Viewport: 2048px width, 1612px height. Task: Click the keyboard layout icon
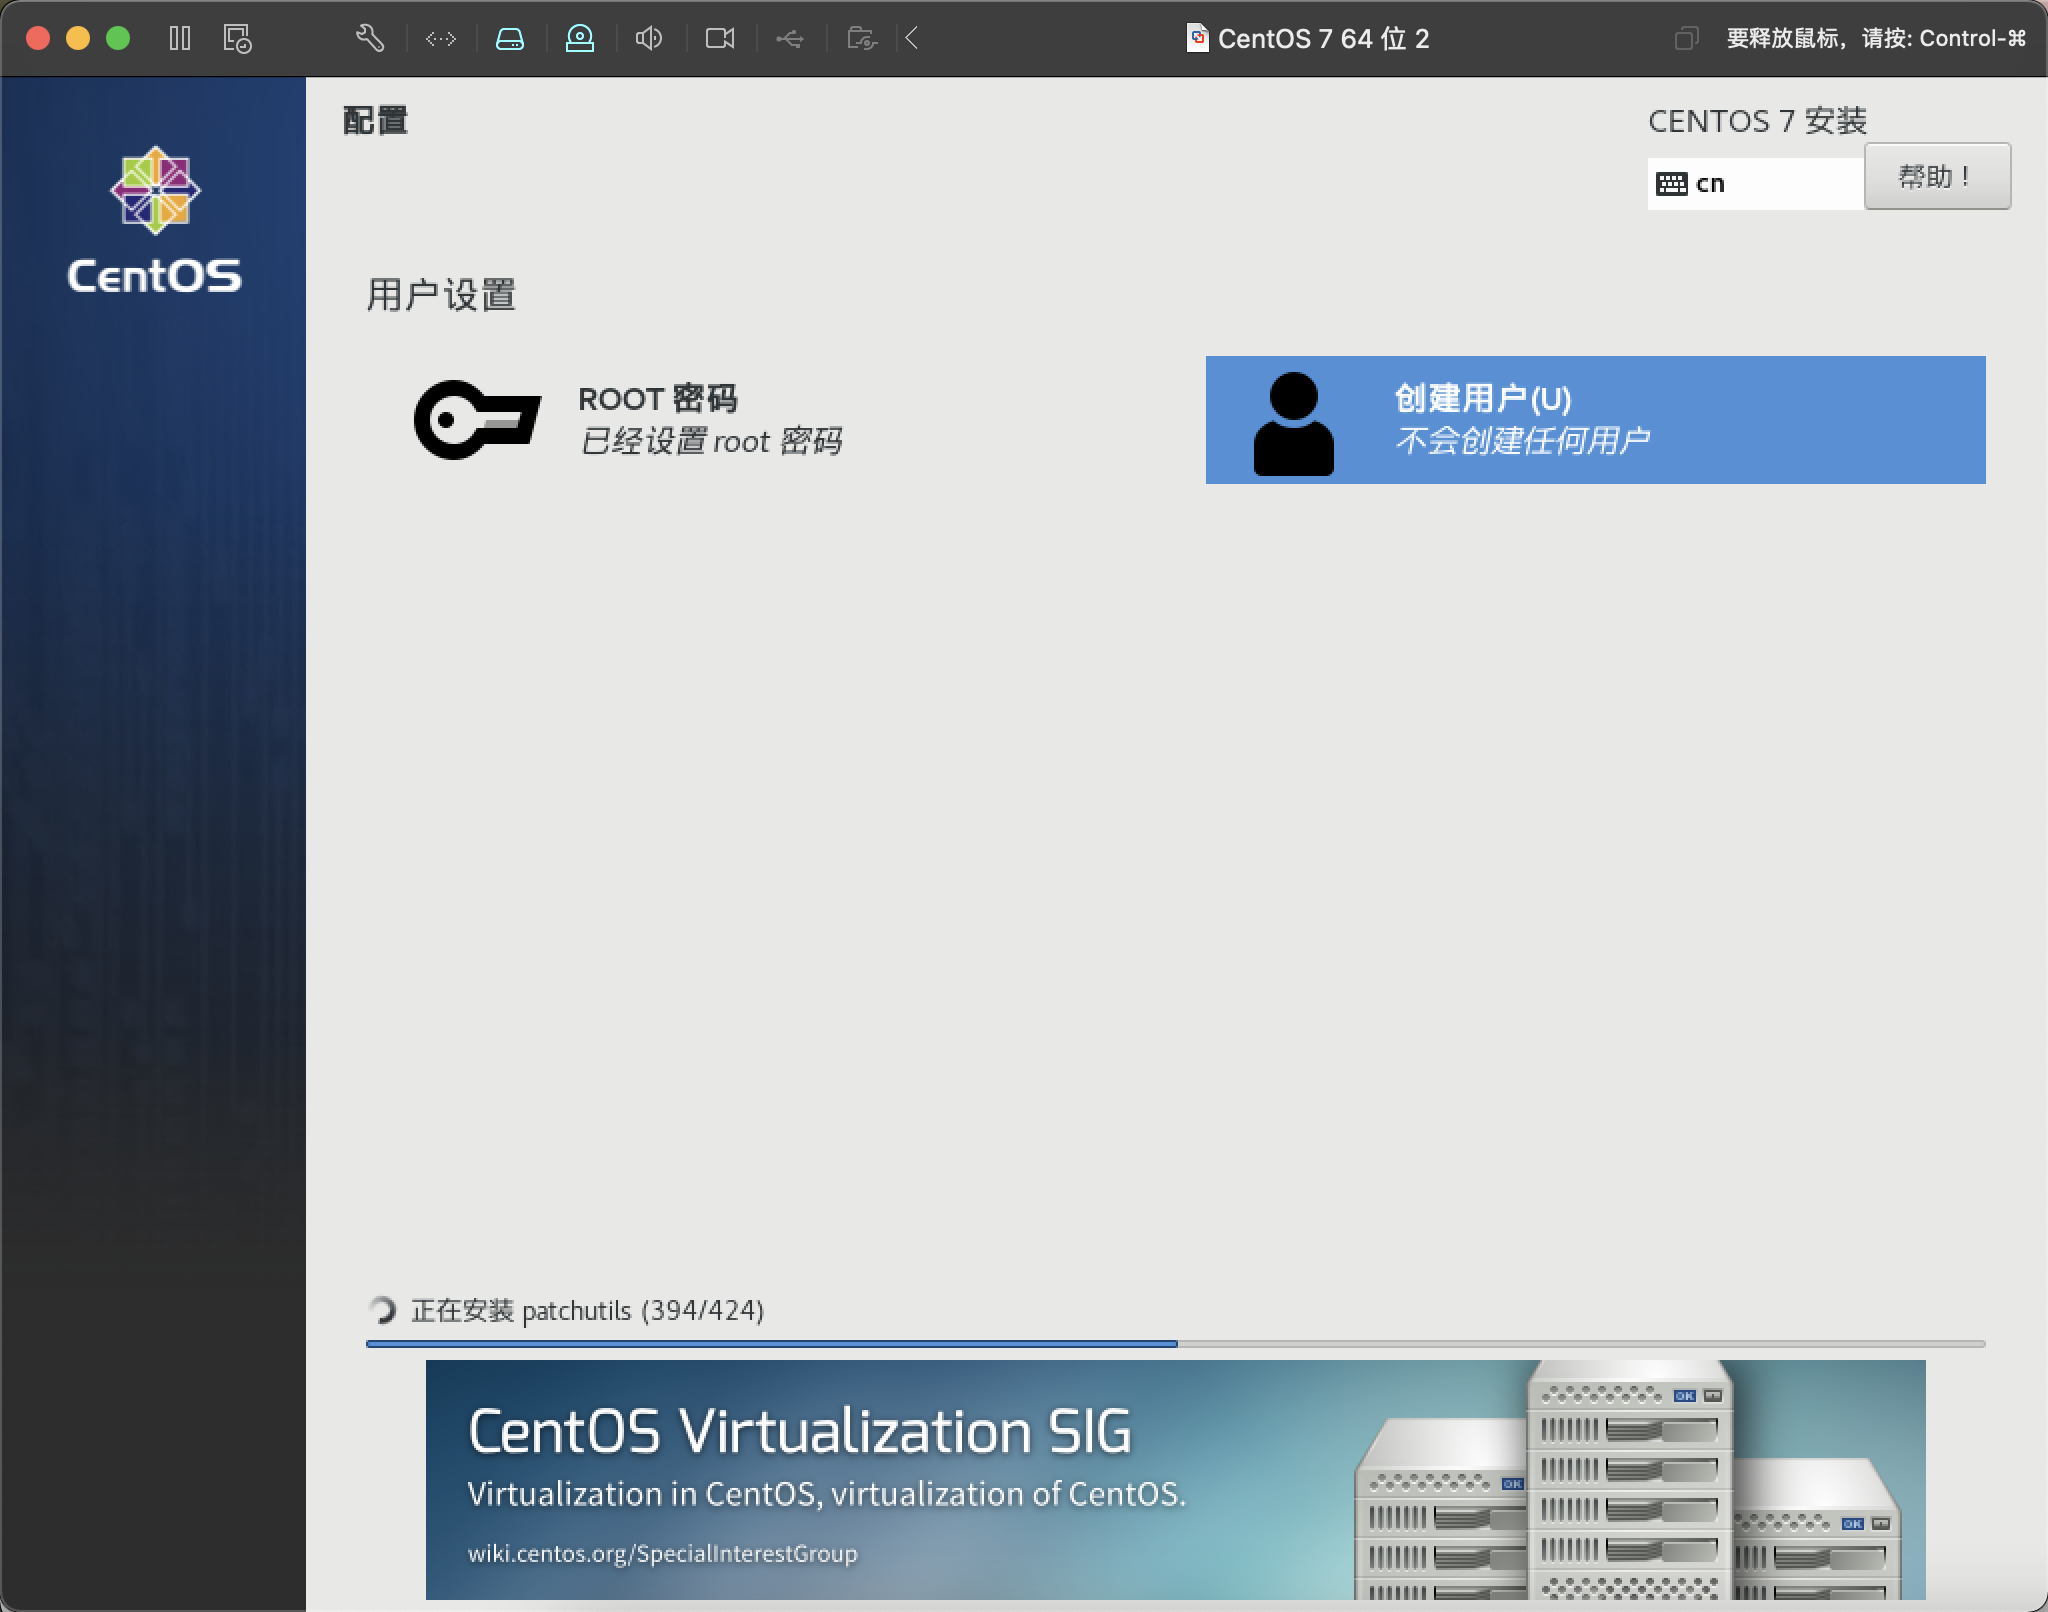(x=1672, y=184)
